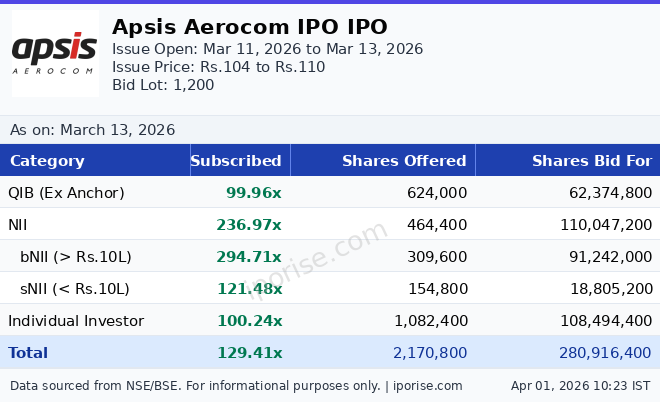Click the Apsis Aerocom logo

pos(55,53)
